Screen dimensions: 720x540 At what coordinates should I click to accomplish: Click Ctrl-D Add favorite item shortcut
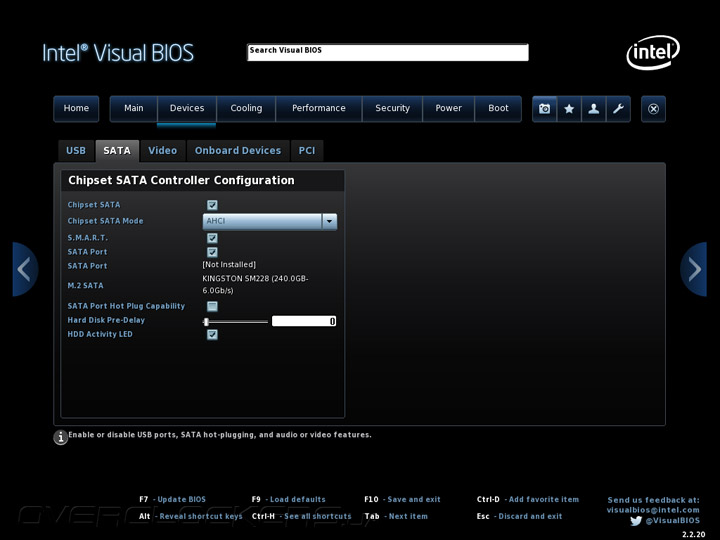(528, 500)
